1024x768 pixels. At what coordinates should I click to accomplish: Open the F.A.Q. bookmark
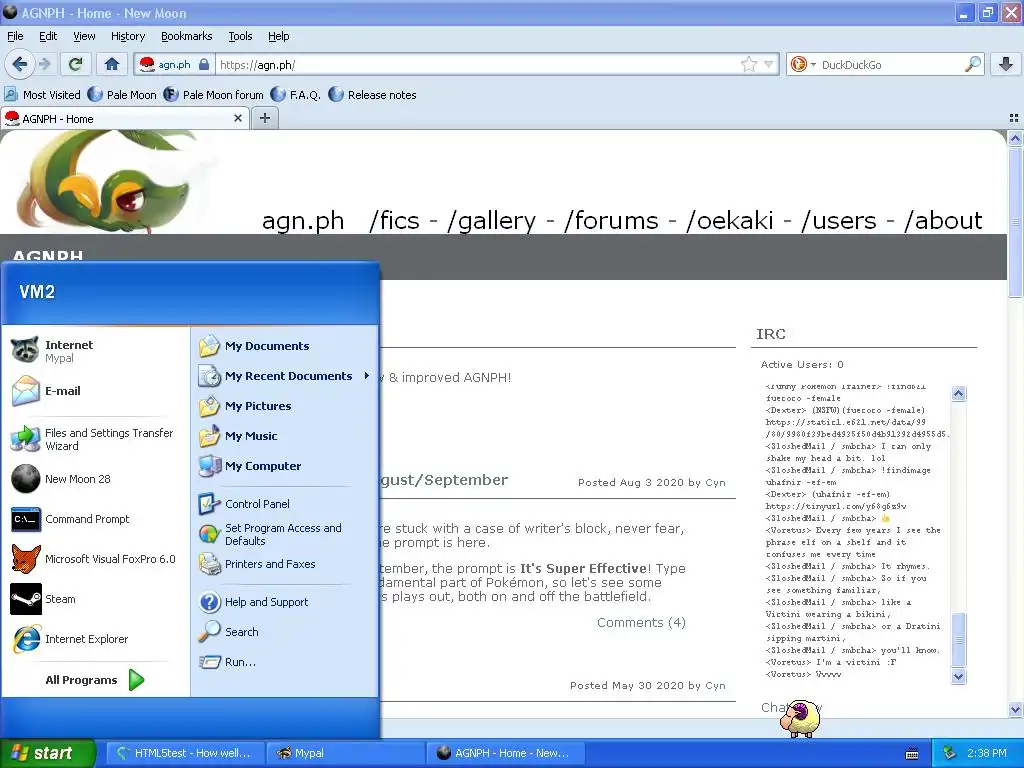click(x=295, y=95)
